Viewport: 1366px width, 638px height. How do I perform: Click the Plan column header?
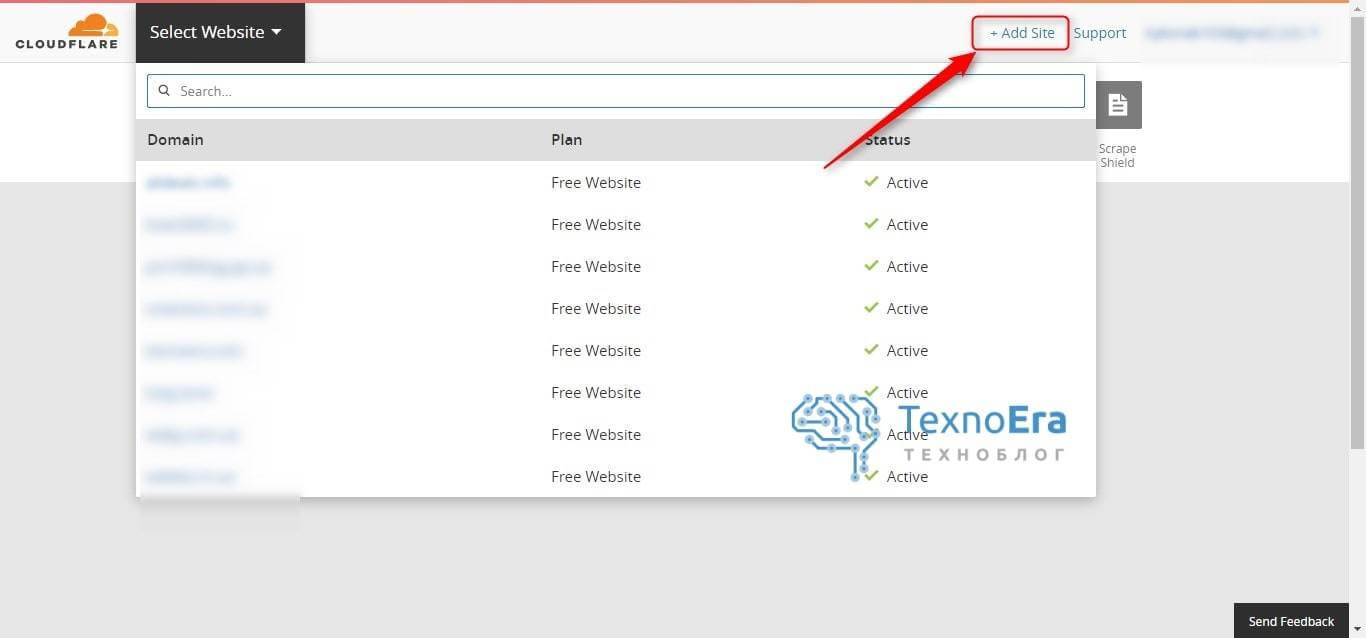pos(566,140)
